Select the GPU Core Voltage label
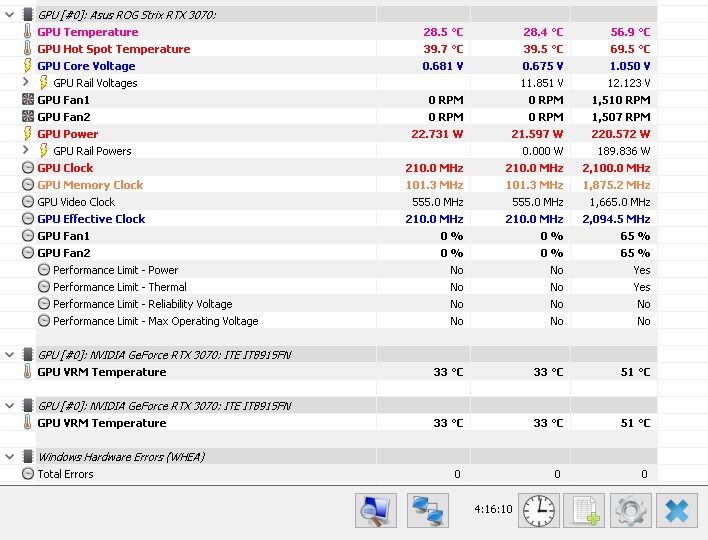The height and width of the screenshot is (540, 708). [x=86, y=66]
